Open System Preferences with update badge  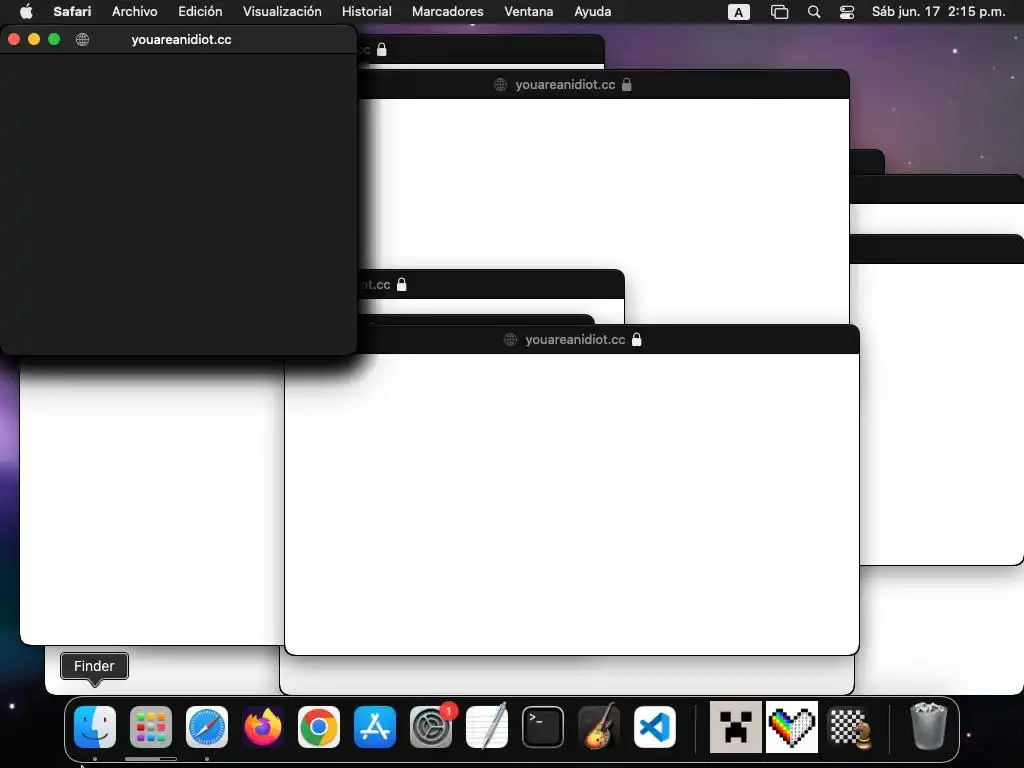point(431,727)
